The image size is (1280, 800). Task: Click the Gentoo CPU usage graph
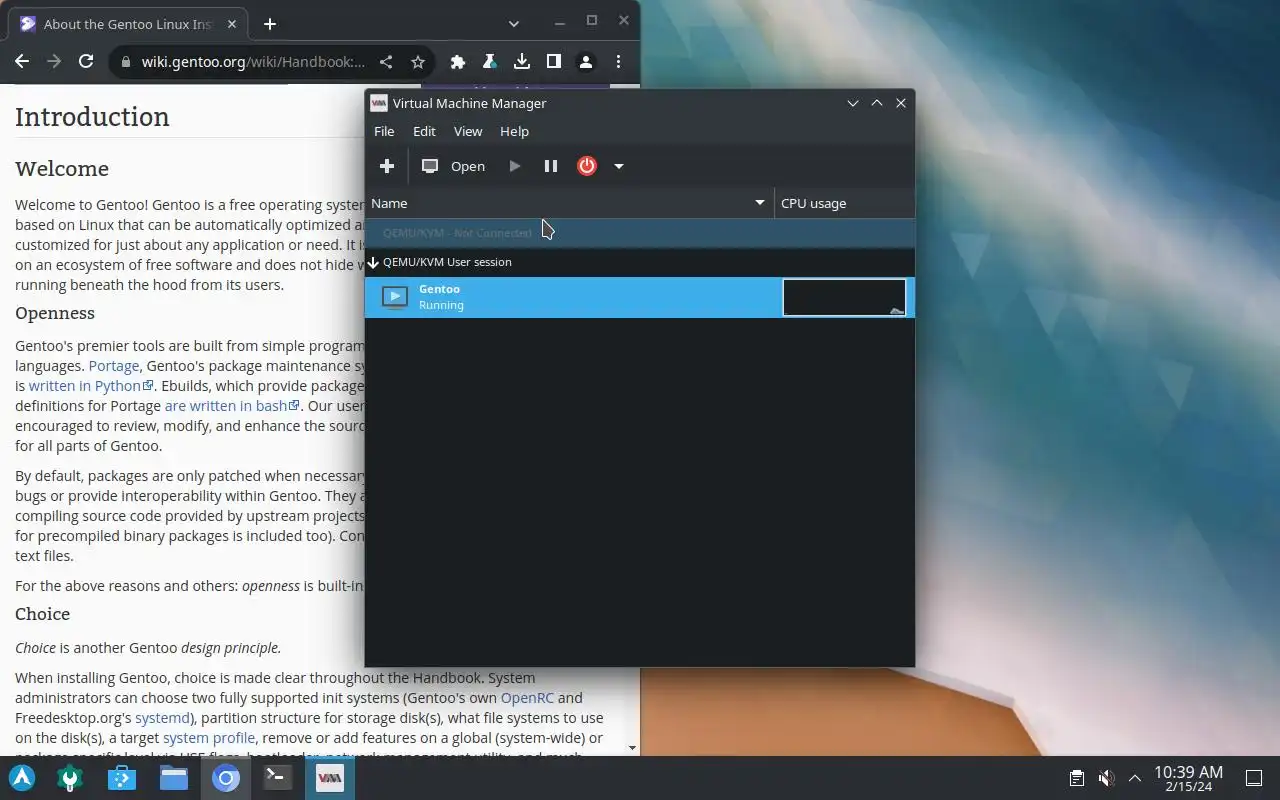click(845, 297)
